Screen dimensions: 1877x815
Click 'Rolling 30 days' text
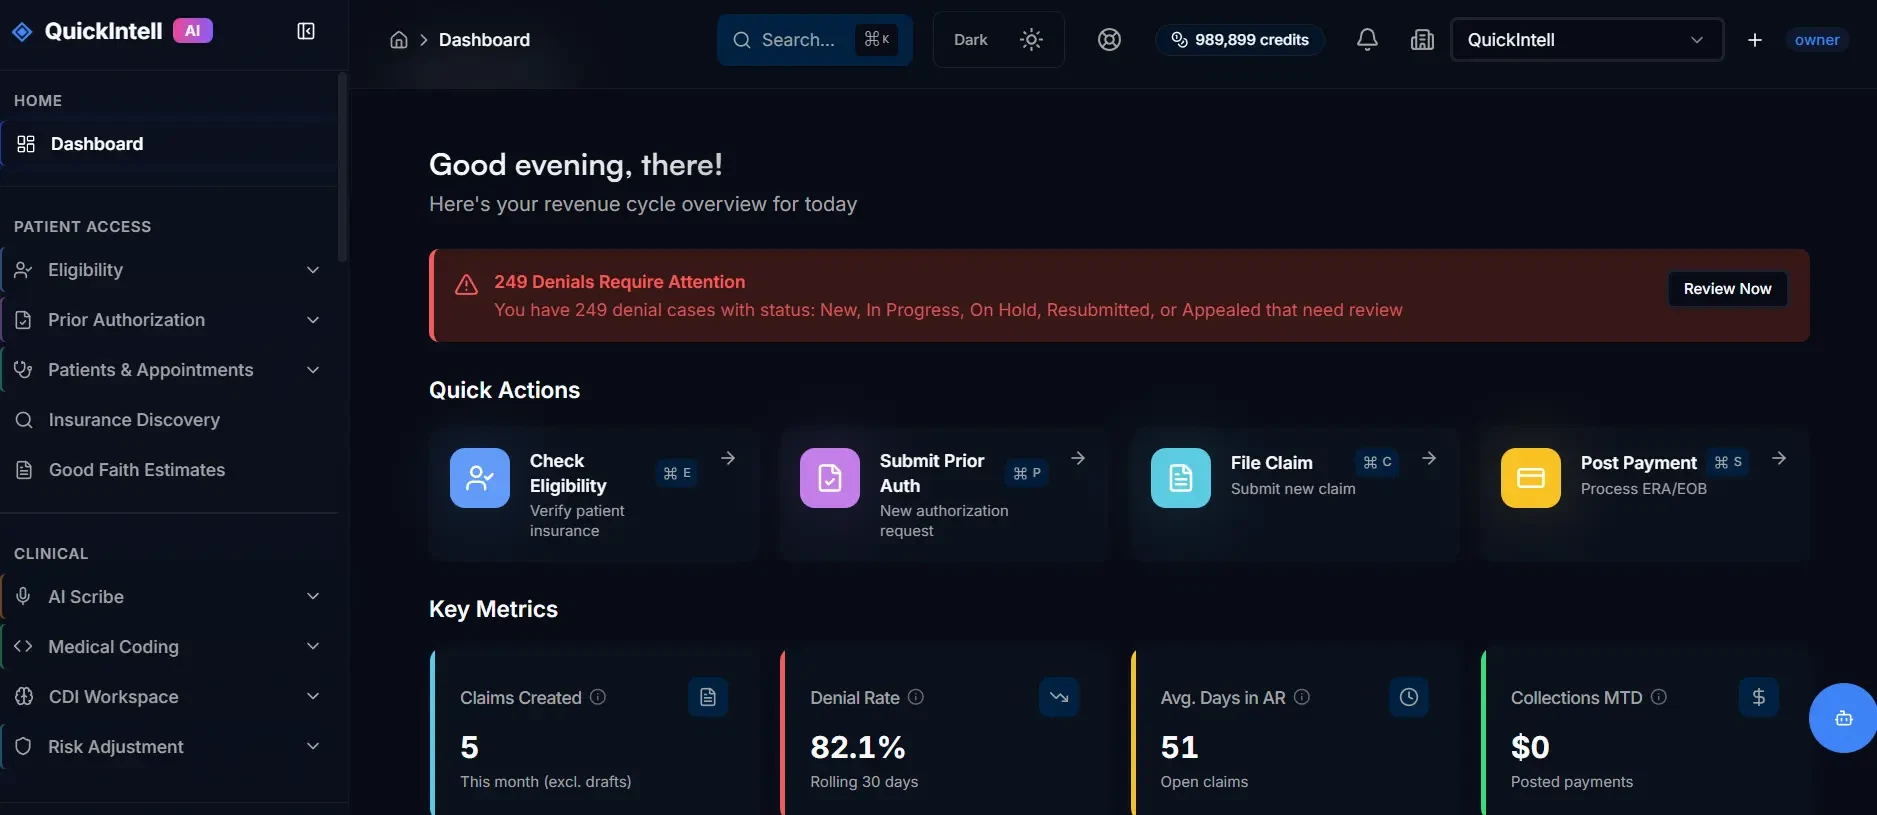click(864, 782)
